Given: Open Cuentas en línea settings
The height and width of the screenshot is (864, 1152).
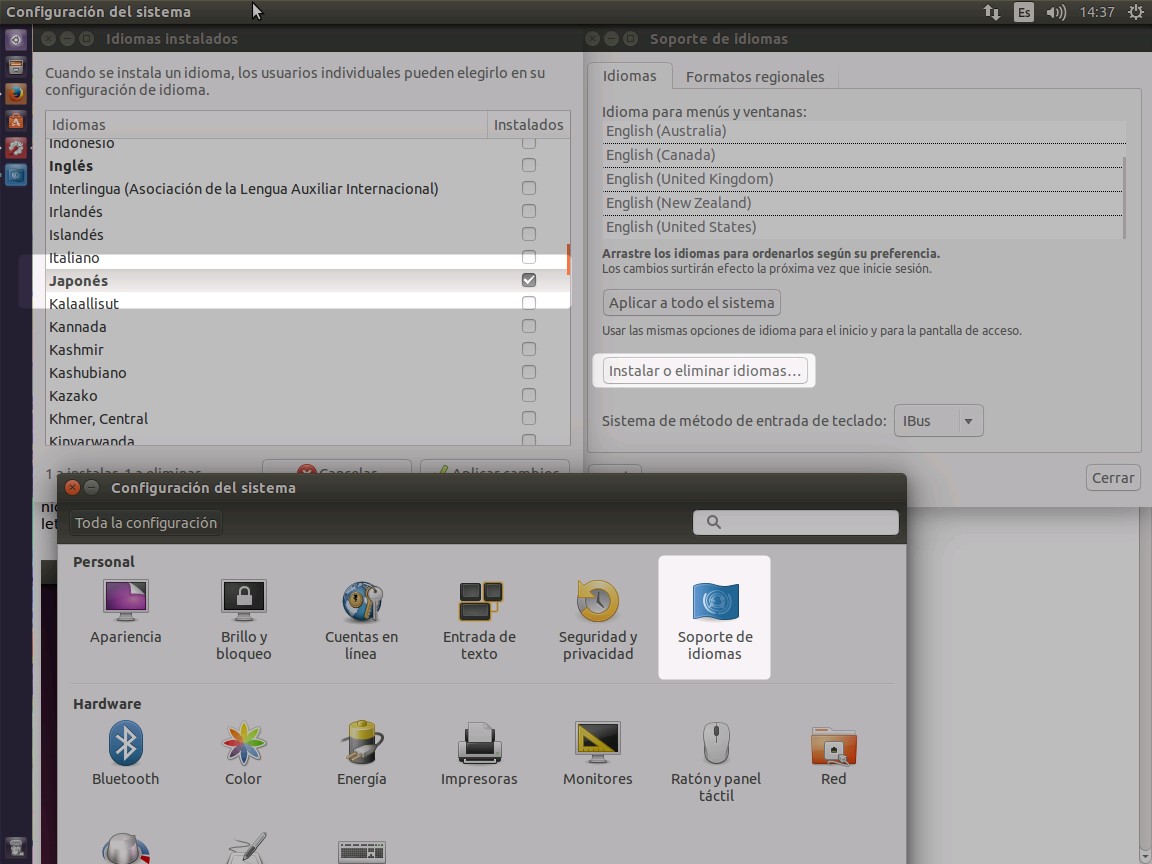Looking at the screenshot, I should coord(361,619).
